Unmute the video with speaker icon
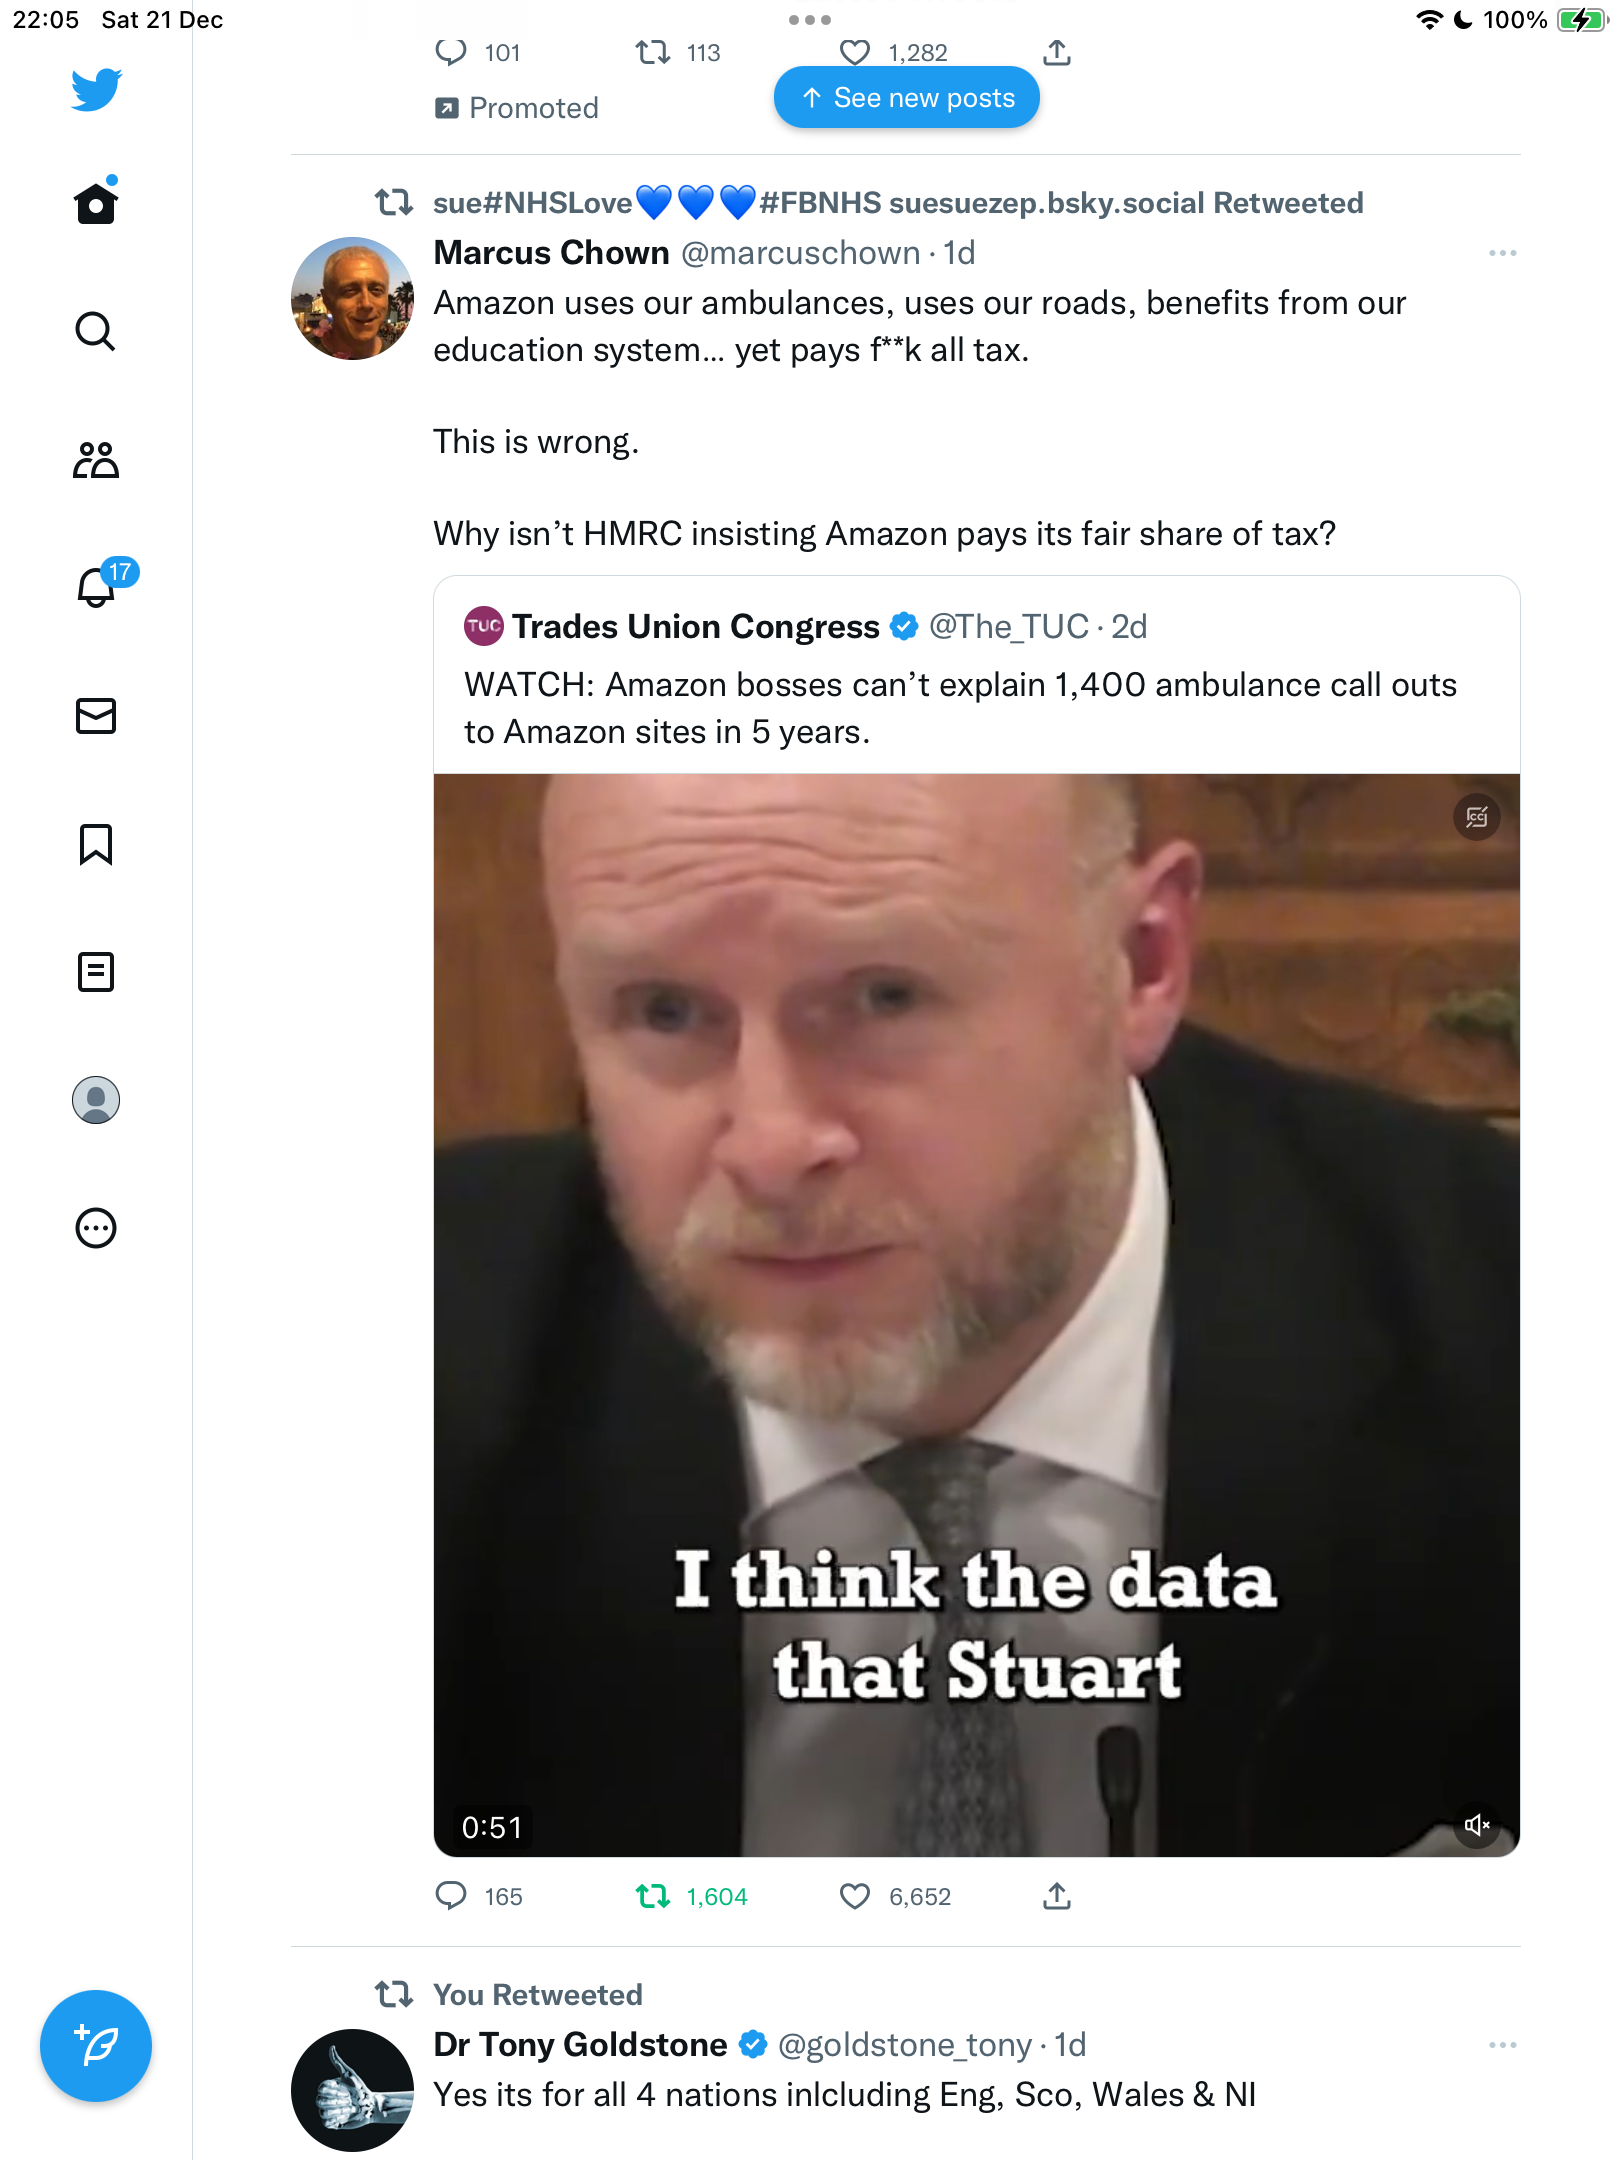This screenshot has width=1620, height=2160. coord(1477,1825)
